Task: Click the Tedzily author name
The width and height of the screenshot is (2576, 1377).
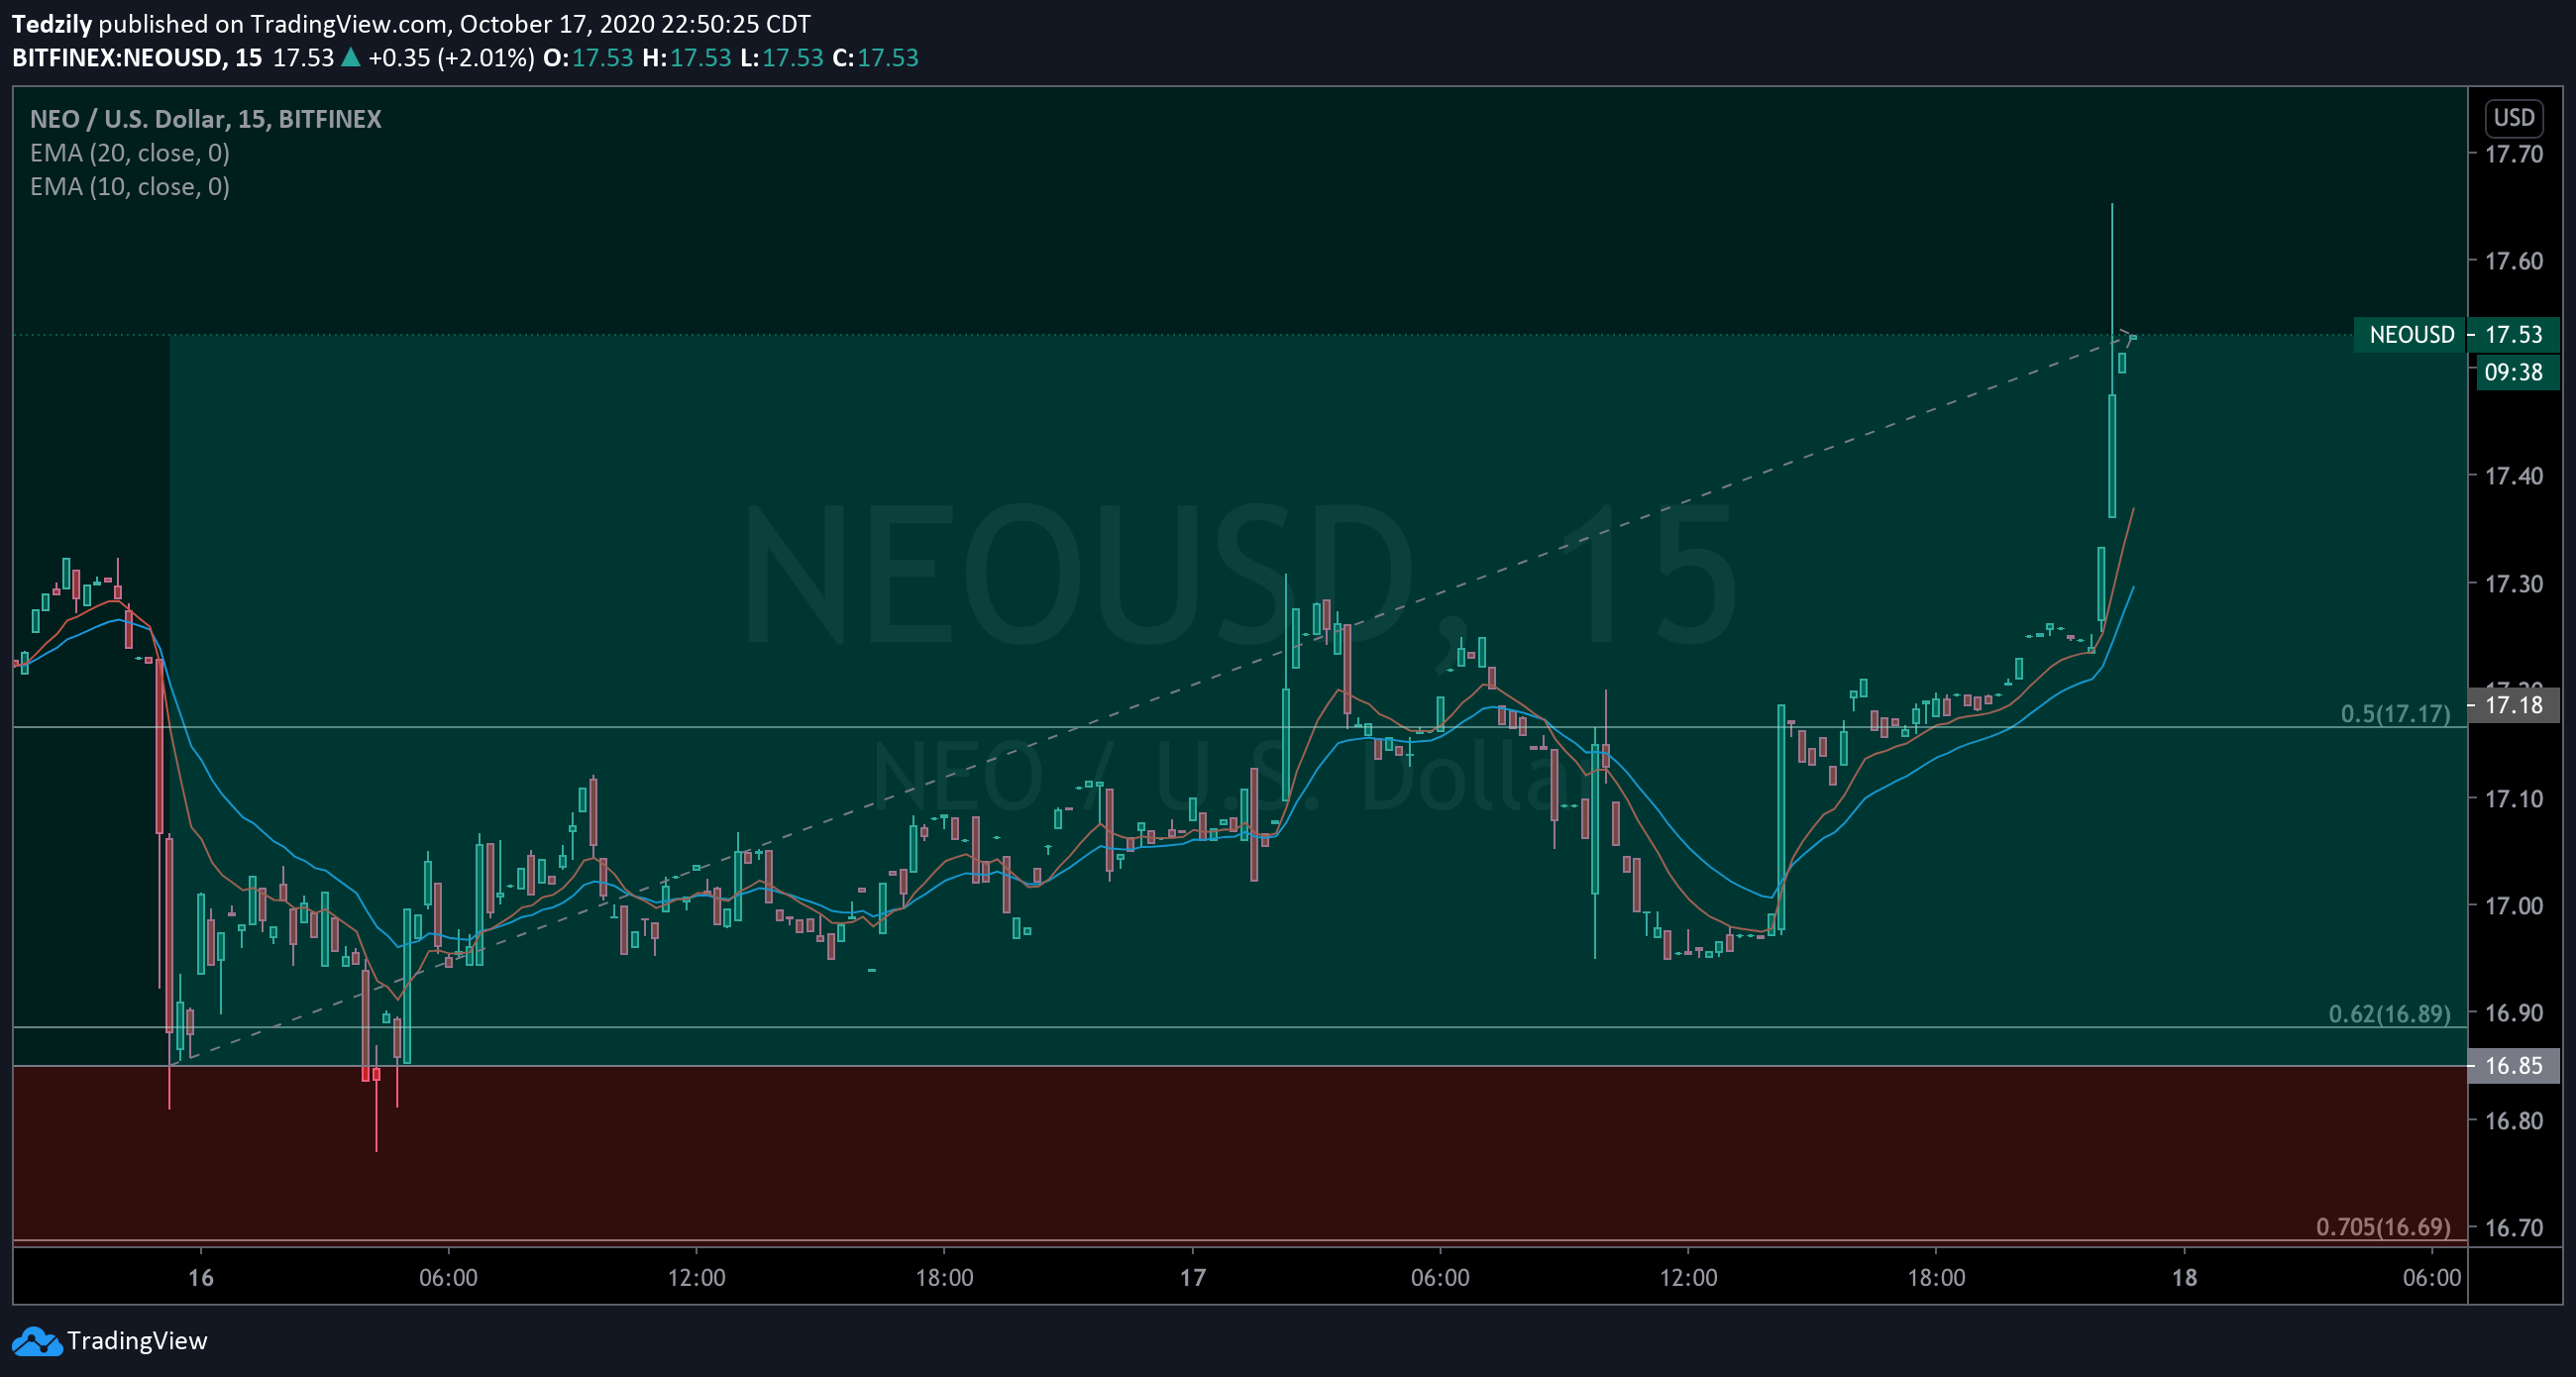Action: click(52, 24)
